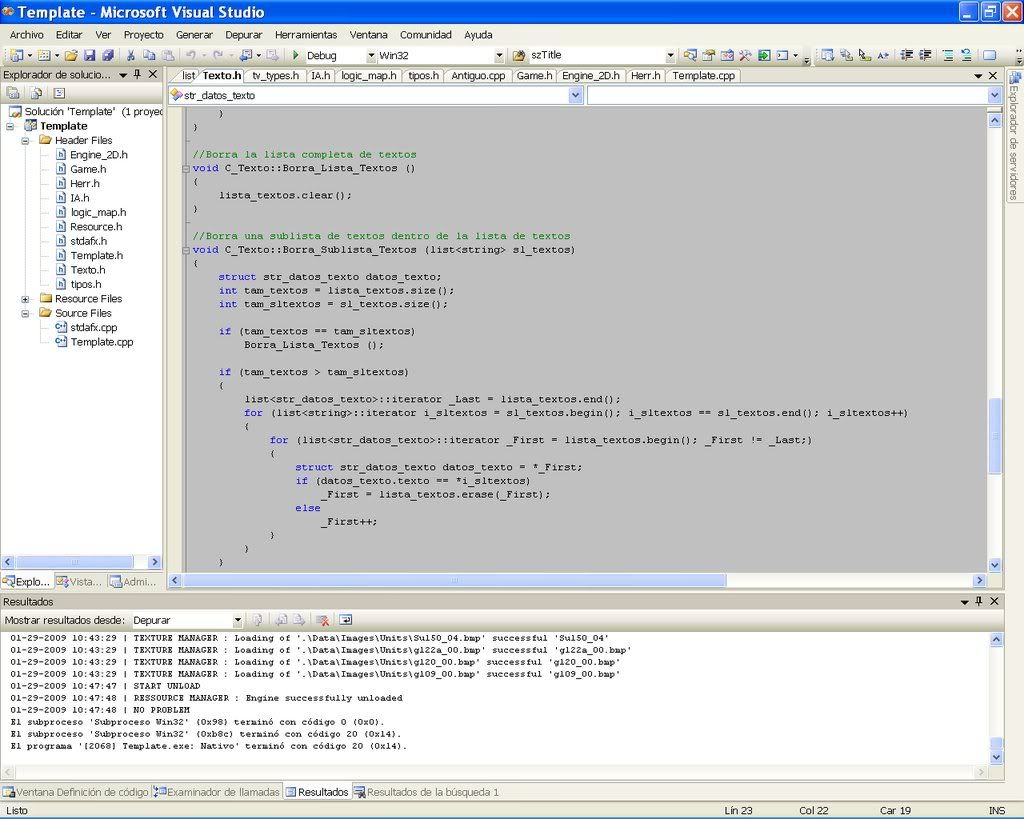Image resolution: width=1024 pixels, height=819 pixels.
Task: Toggle auto-hide pin of Resultados panel
Action: [x=978, y=602]
